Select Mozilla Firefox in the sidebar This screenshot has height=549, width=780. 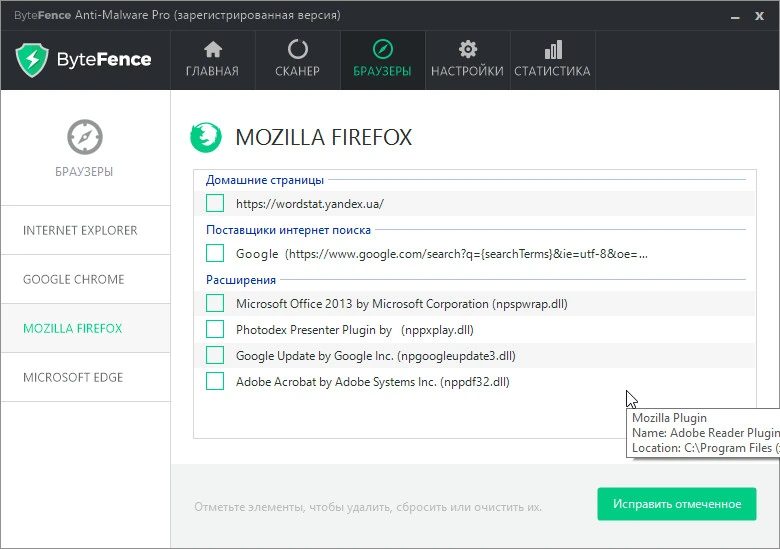86,328
